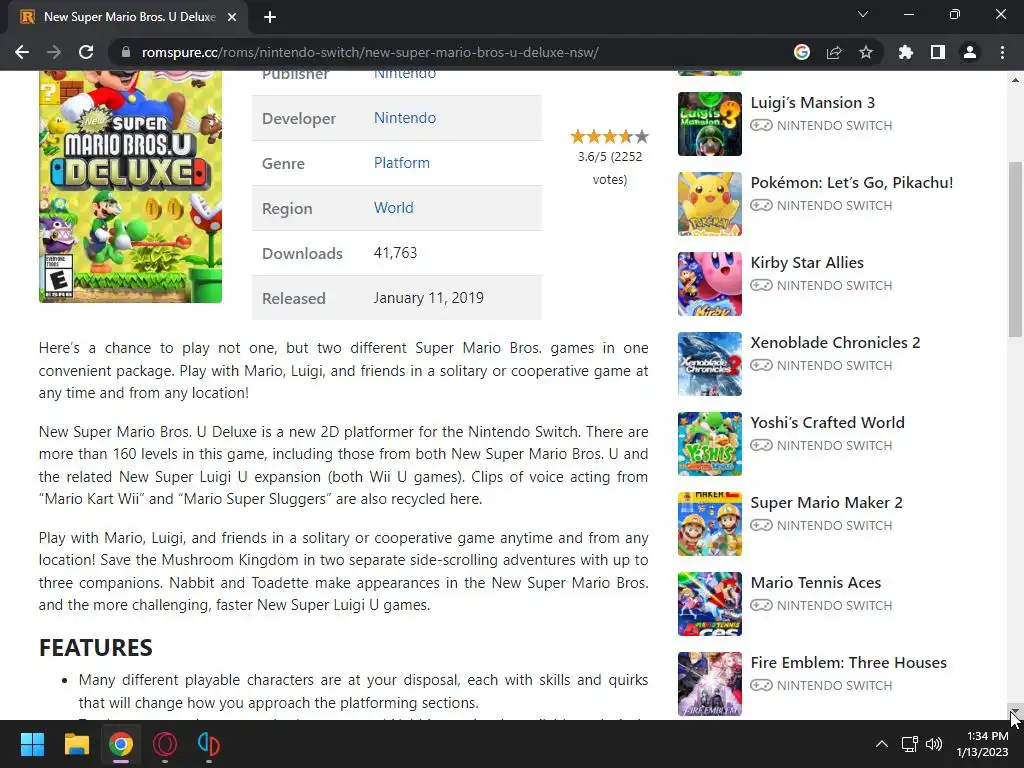Open the taskbar clock and date
The image size is (1024, 768).
[982, 744]
